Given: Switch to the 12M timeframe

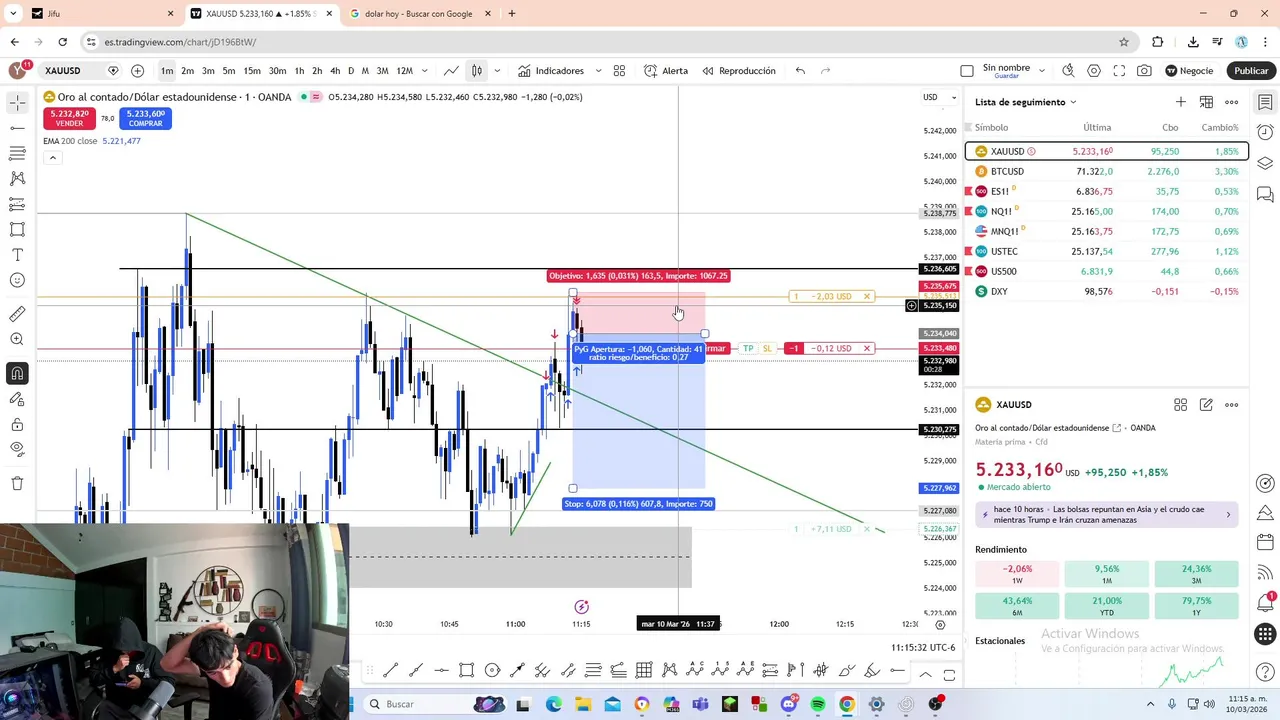Looking at the screenshot, I should pos(404,71).
